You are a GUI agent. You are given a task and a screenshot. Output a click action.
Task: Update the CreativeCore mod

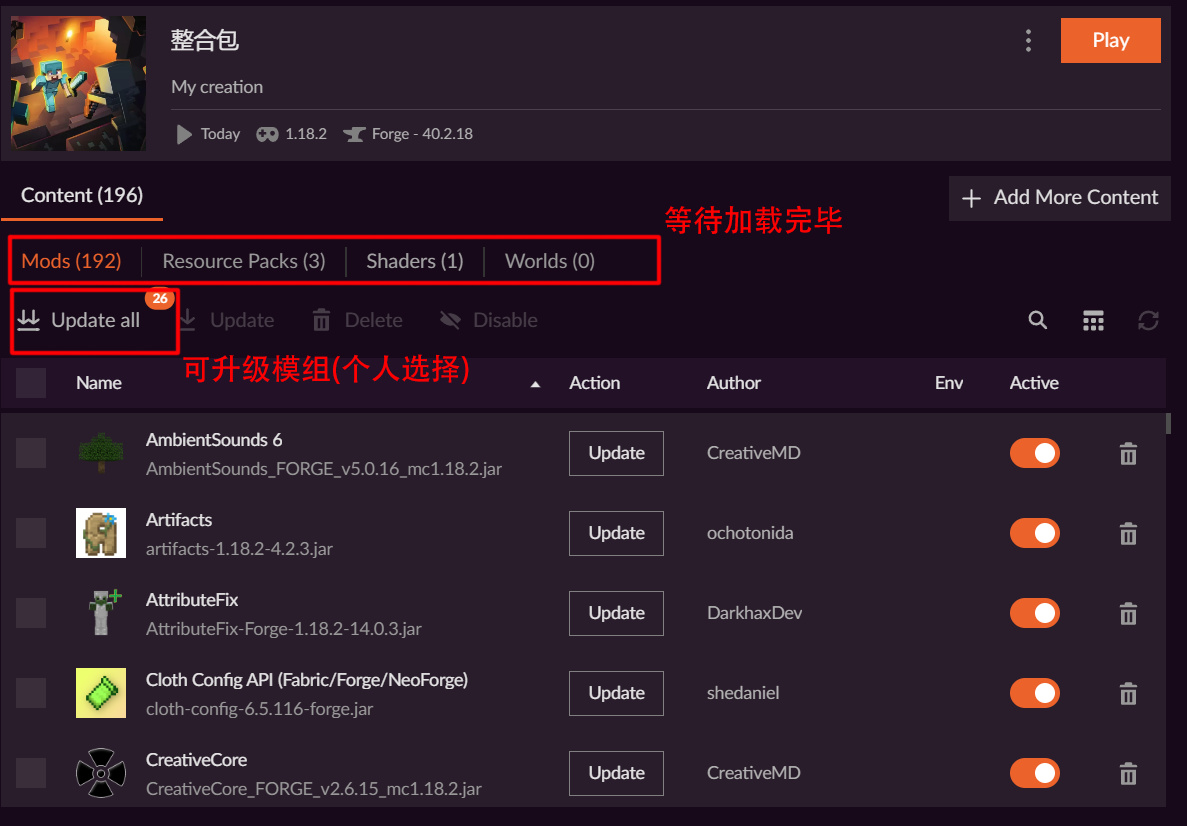616,774
